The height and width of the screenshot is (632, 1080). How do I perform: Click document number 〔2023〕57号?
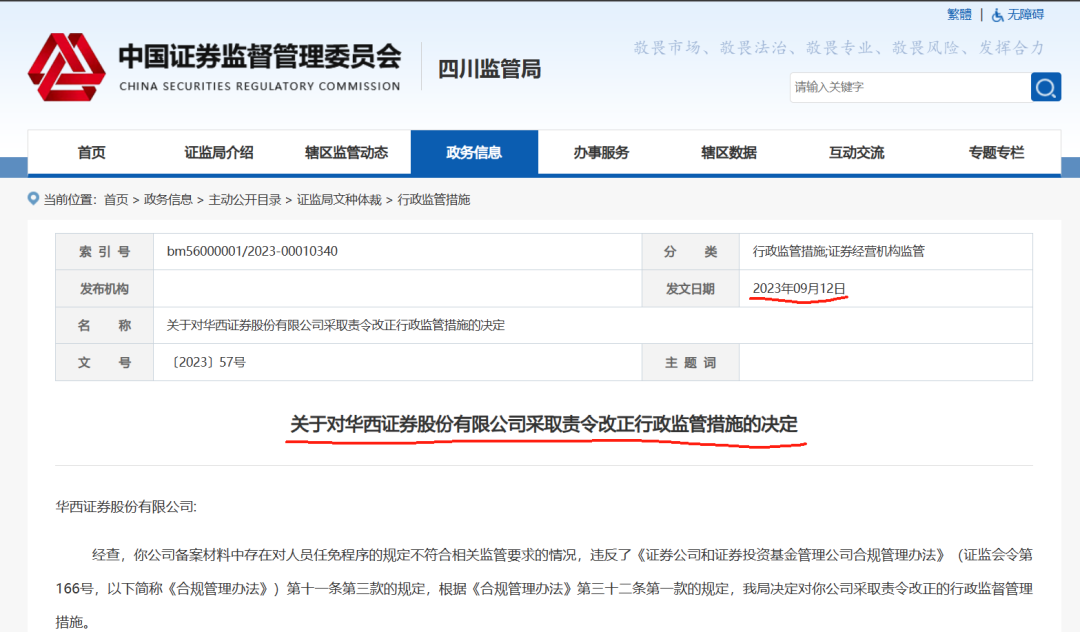tap(206, 362)
